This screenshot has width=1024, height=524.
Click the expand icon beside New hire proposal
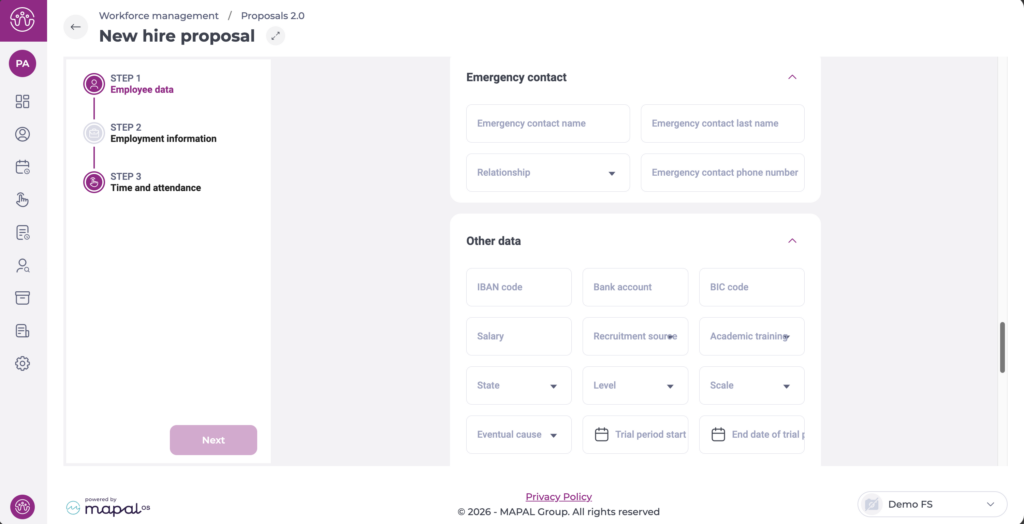[x=276, y=36]
